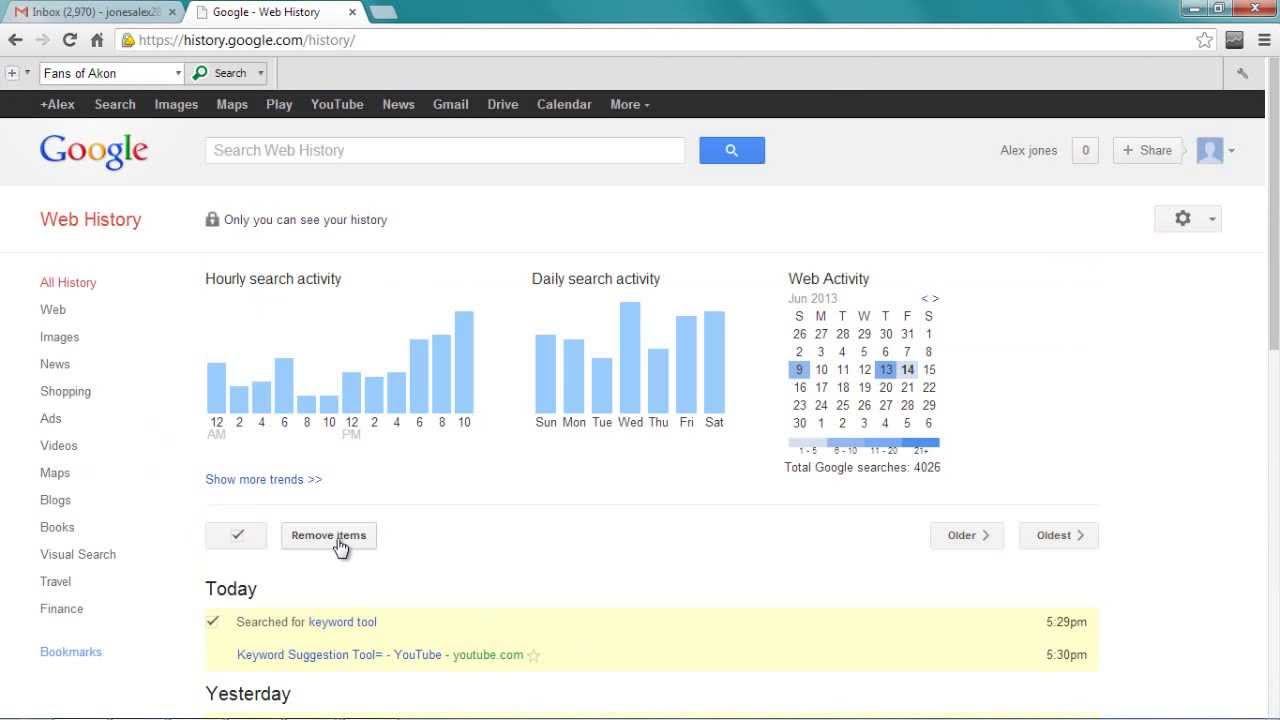Expand the small arrow beside the plus icon
Screen dimensions: 1280x720
pos(27,73)
